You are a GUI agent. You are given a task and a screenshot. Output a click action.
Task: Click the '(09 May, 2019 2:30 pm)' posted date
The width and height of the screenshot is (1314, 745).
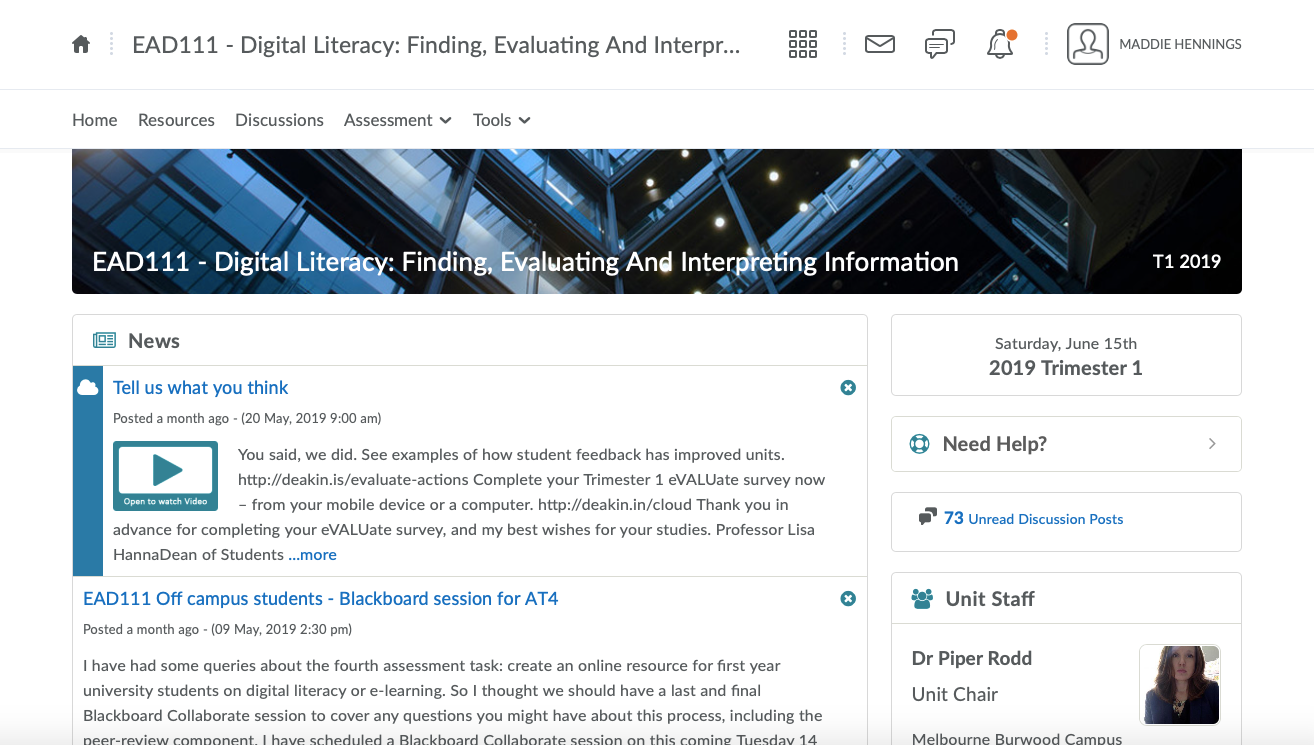pos(281,629)
